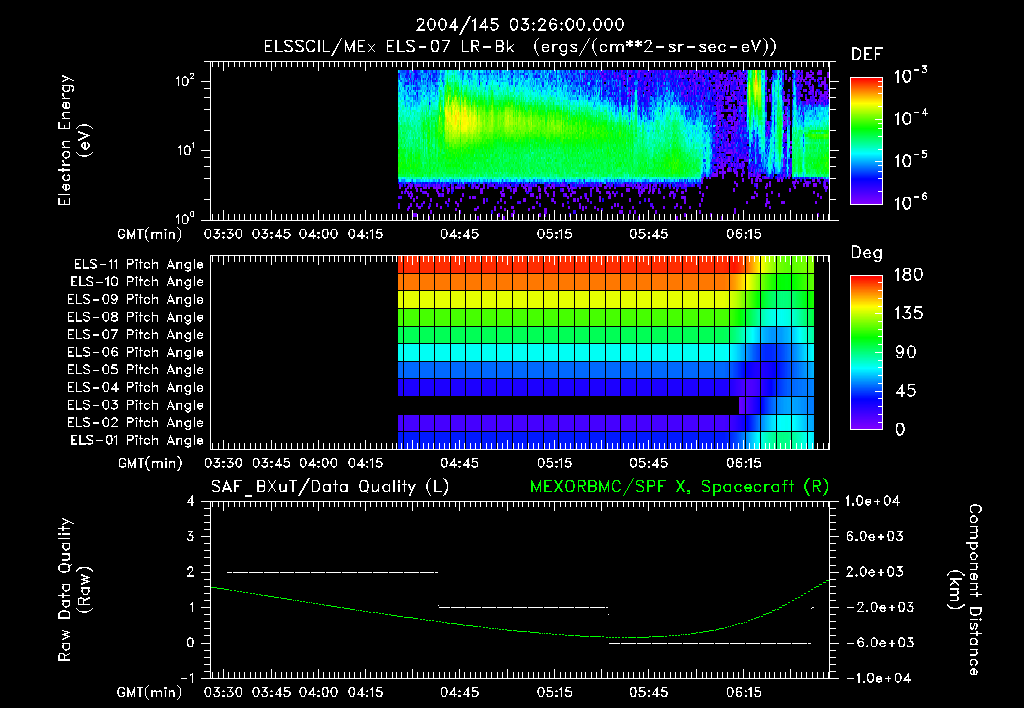This screenshot has width=1024, height=708.
Task: Click the green MEXORBMC/SPF X, Spacecraft (R) label
Action: point(679,487)
